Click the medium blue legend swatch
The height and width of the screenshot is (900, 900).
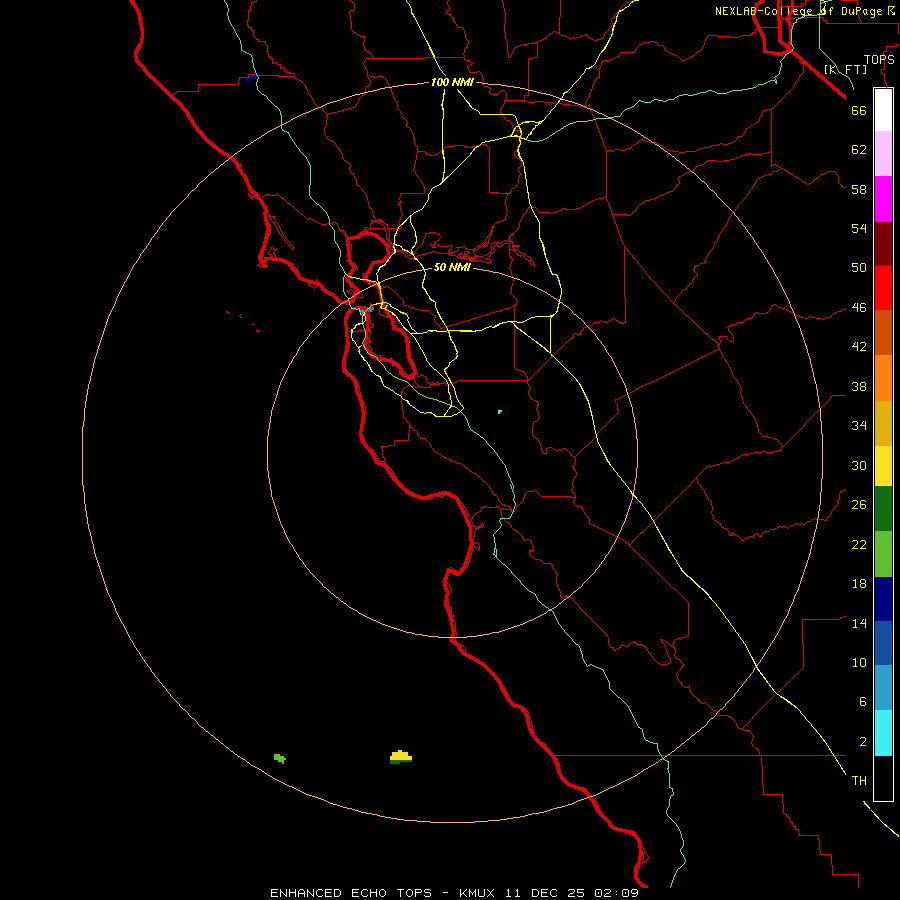pyautogui.click(x=883, y=643)
